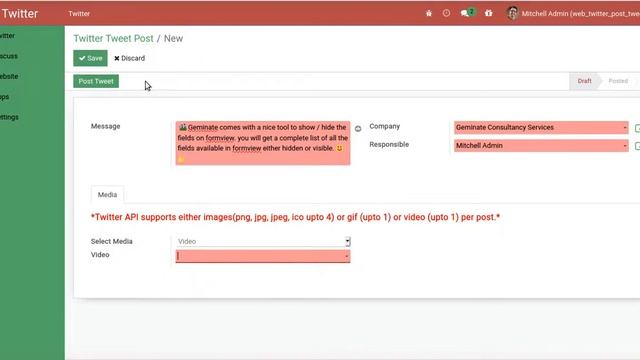Click the Post Tweet button
Screen dimensions: 640x360
pyautogui.click(x=96, y=81)
